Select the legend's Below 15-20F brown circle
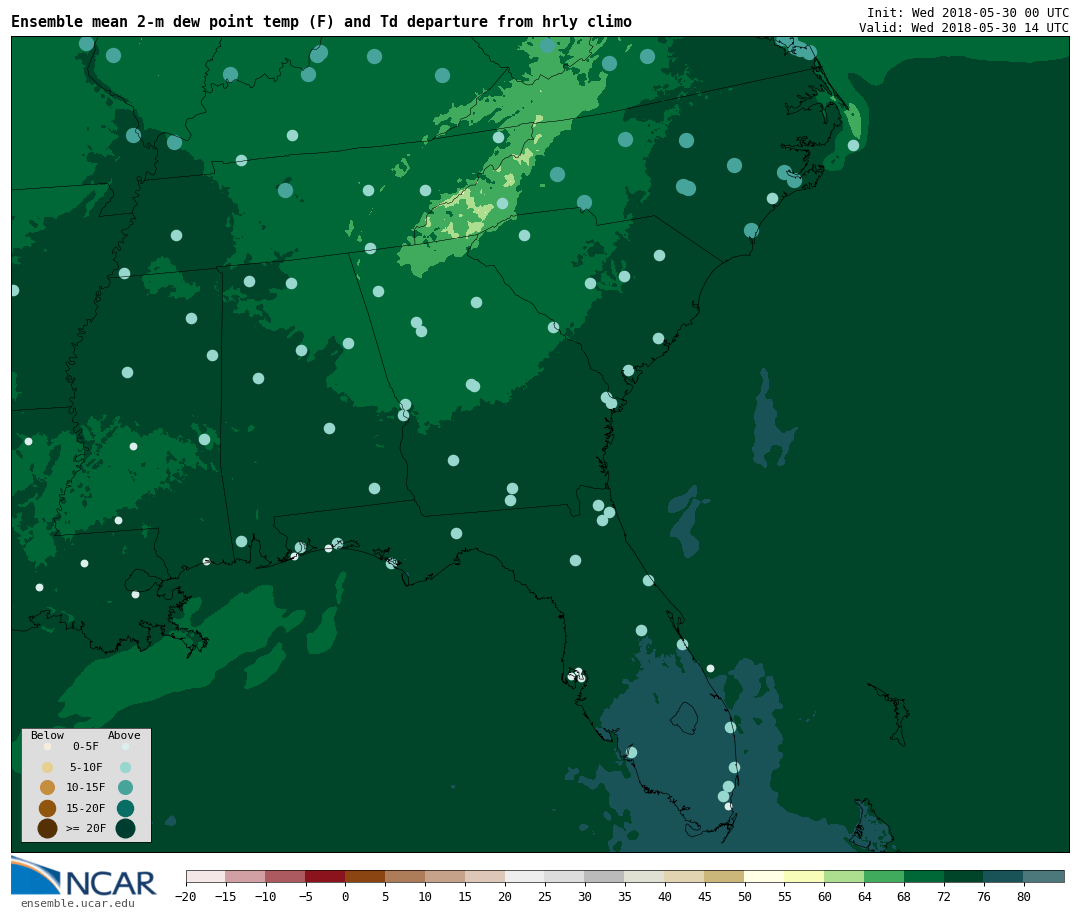The width and height of the screenshot is (1080, 915). tap(48, 808)
